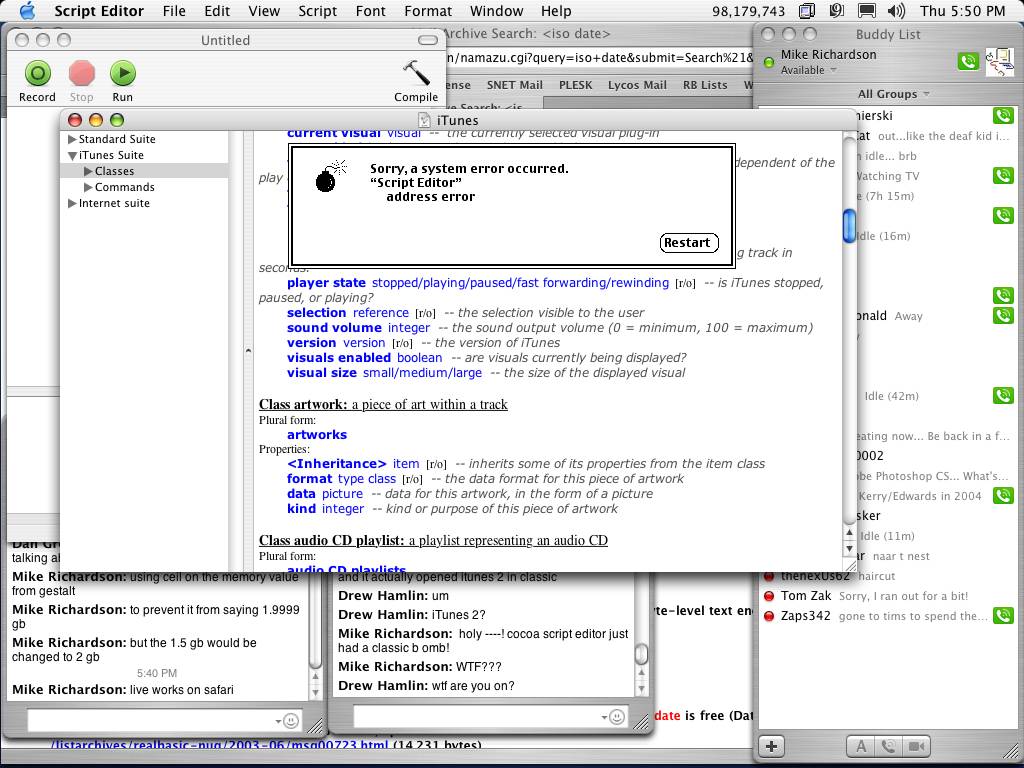The width and height of the screenshot is (1024, 768).
Task: Click the pane splitter handle in iTunes dictionary
Action: point(248,351)
